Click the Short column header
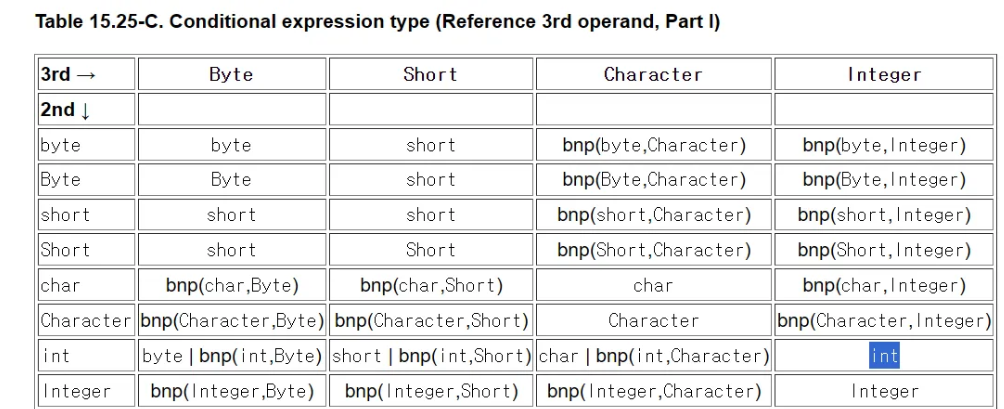The image size is (1004, 409). click(431, 74)
